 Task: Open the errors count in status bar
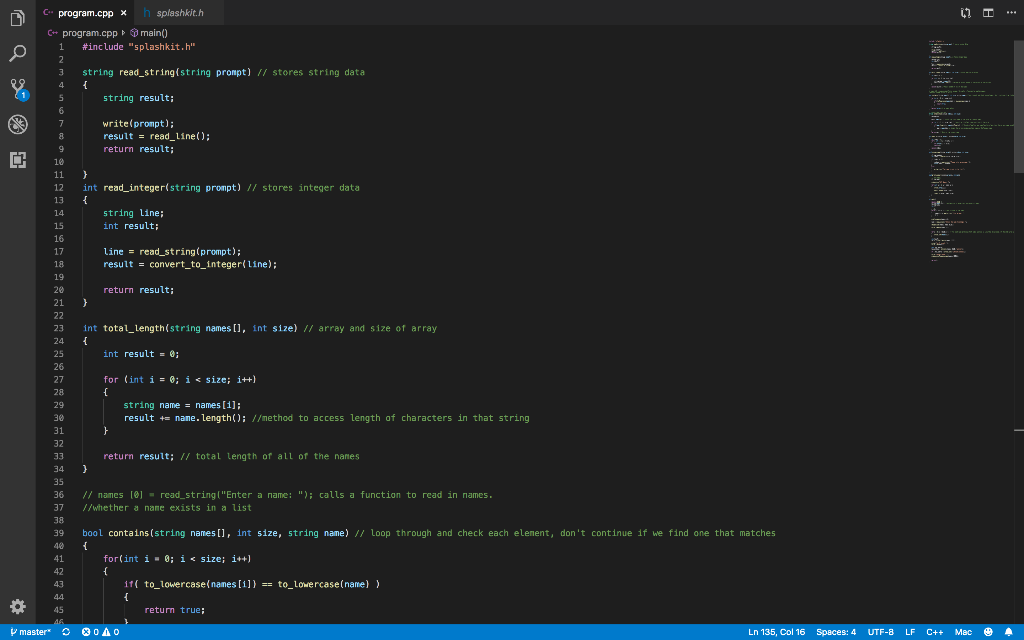tap(90, 632)
